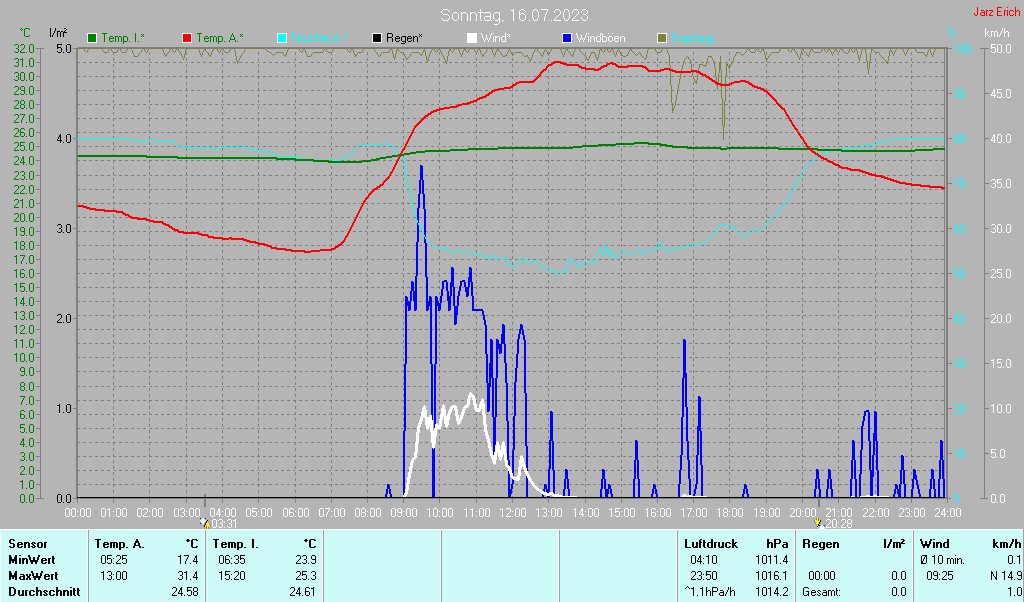This screenshot has width=1024, height=602.
Task: Click the Temp. A. minimum value '17.4'
Action: (187, 560)
